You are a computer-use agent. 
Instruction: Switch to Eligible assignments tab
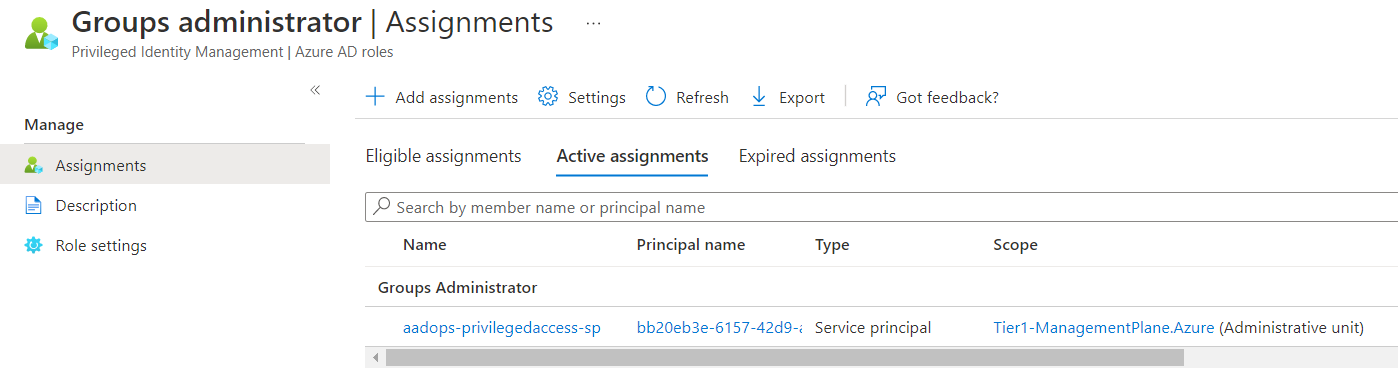tap(443, 156)
